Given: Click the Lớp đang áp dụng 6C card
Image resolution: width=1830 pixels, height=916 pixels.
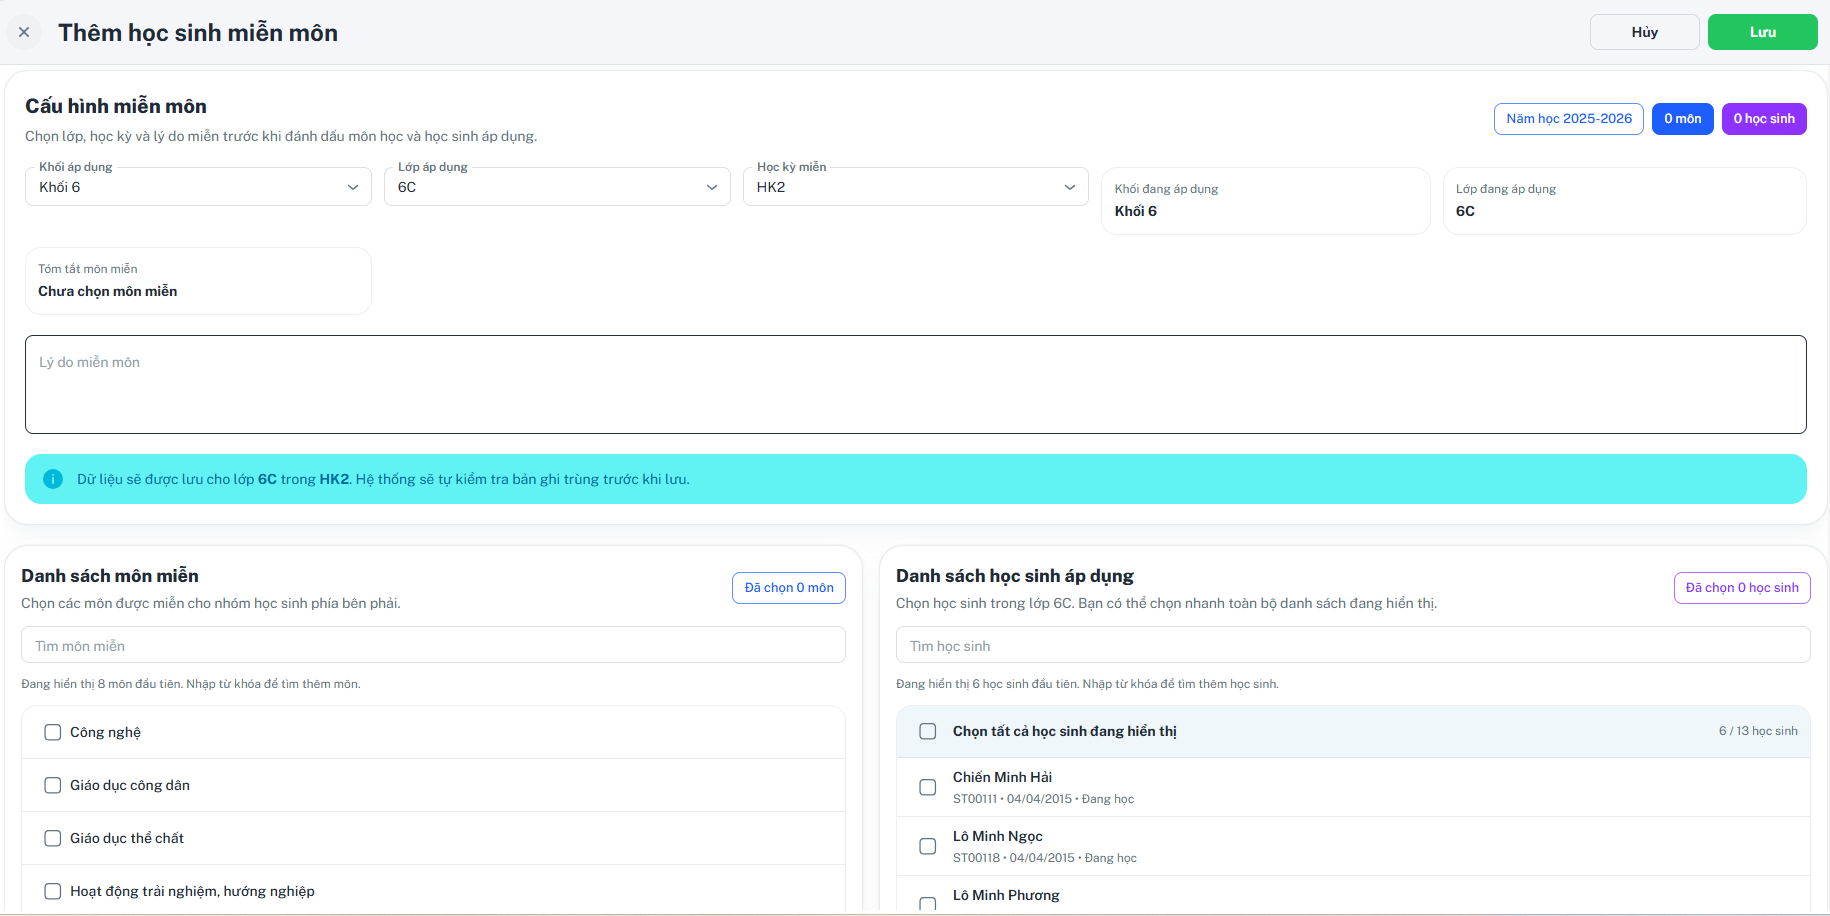Looking at the screenshot, I should click(x=1624, y=201).
